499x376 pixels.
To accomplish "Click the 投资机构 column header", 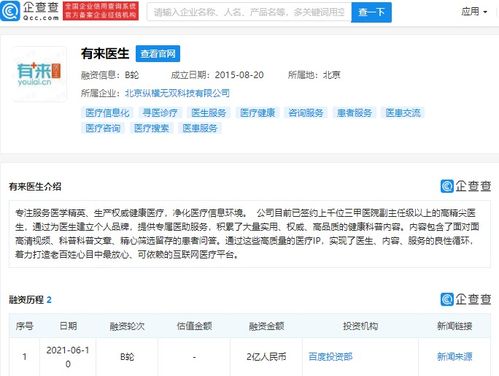I will tap(360, 326).
